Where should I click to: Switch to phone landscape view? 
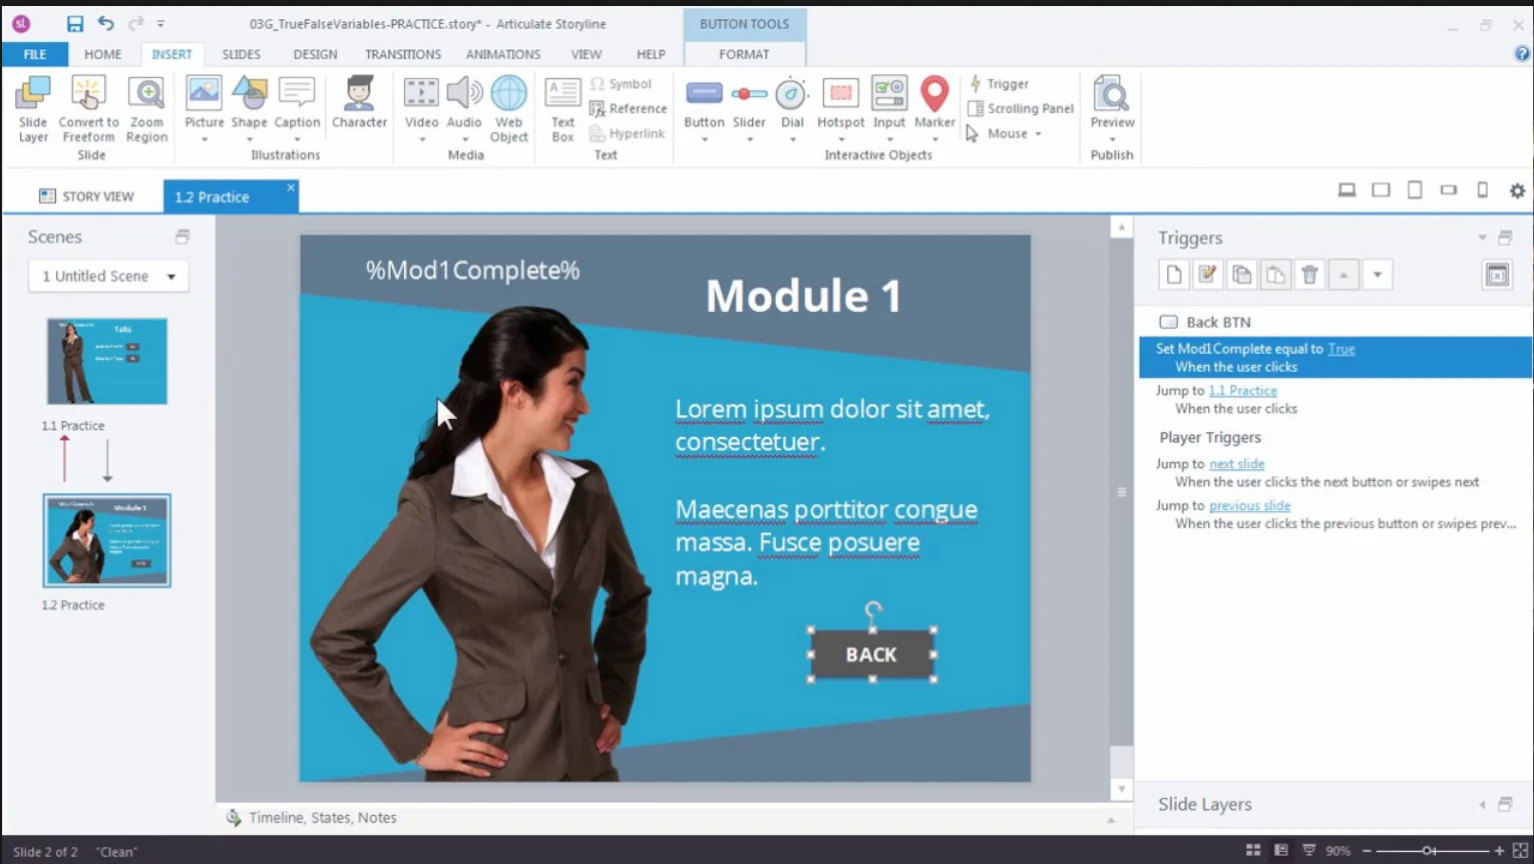1449,190
